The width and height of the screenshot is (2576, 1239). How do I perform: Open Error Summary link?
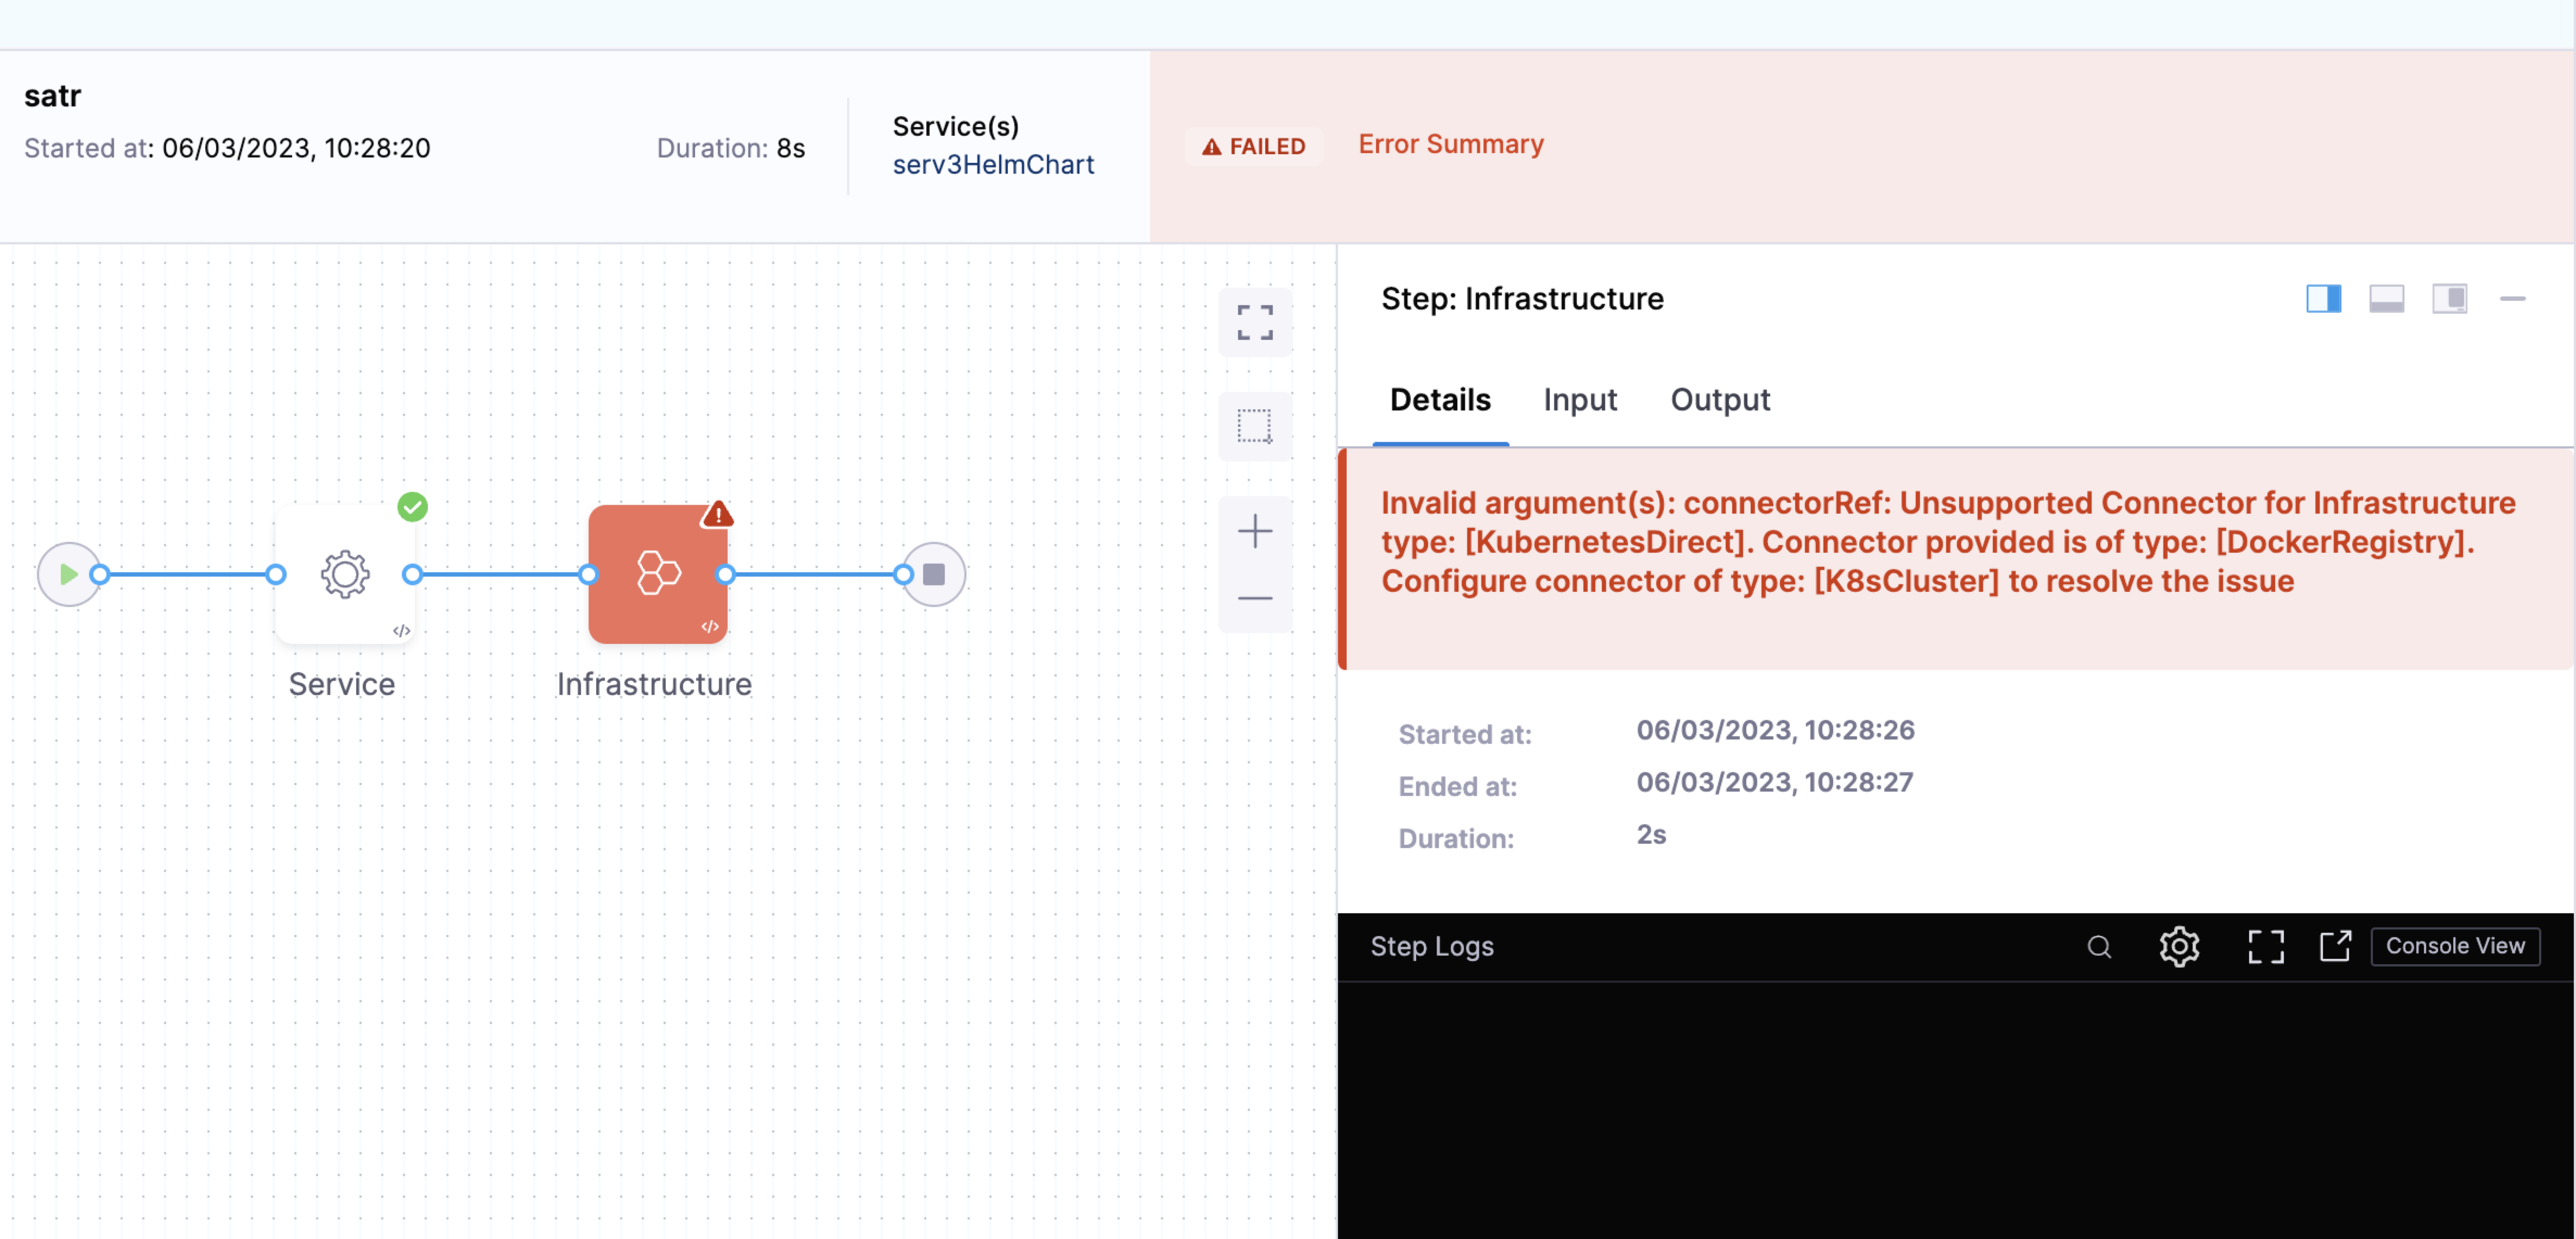click(1450, 144)
